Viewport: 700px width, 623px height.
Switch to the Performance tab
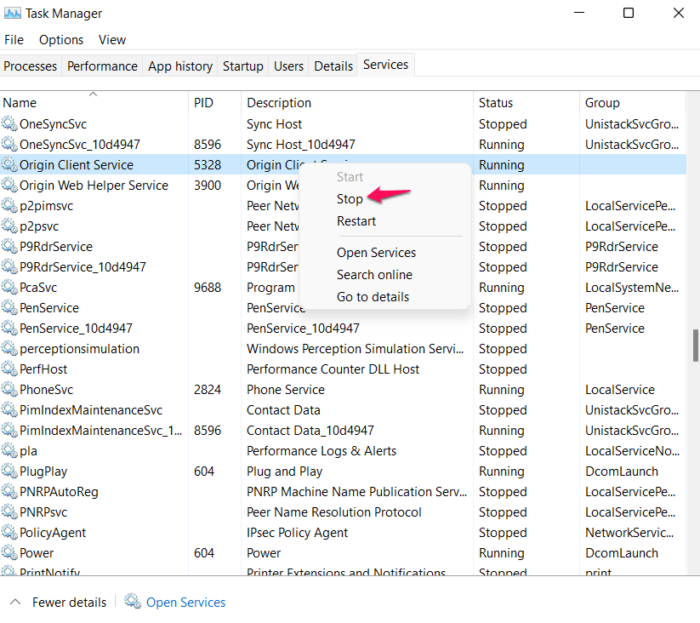tap(102, 66)
